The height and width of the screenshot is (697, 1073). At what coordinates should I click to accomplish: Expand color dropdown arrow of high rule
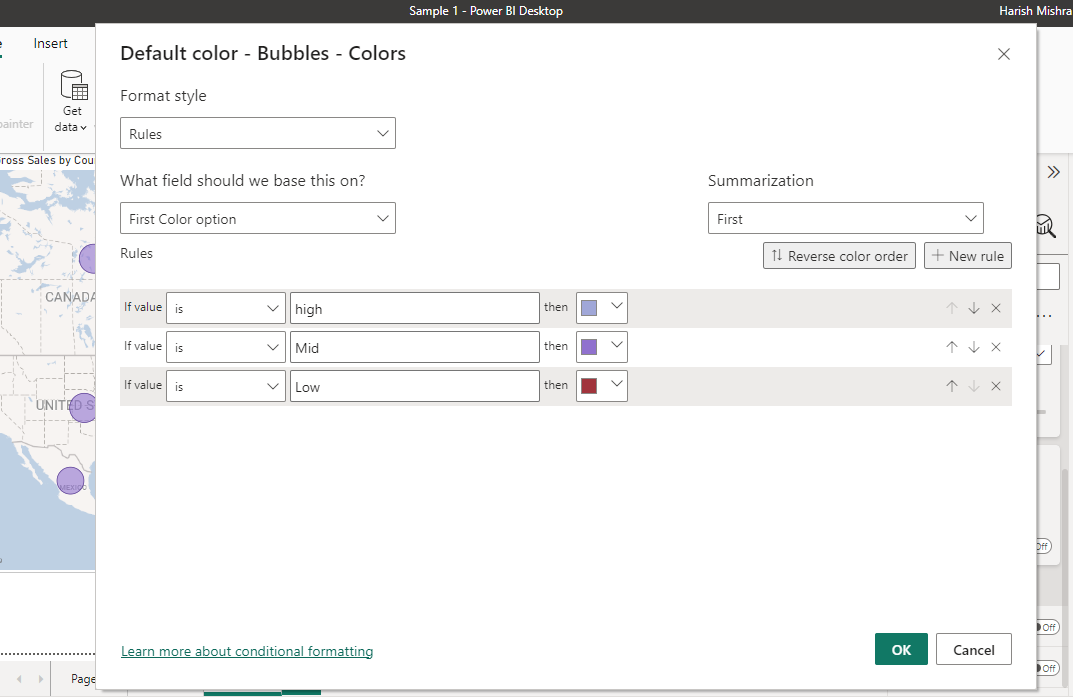[617, 306]
